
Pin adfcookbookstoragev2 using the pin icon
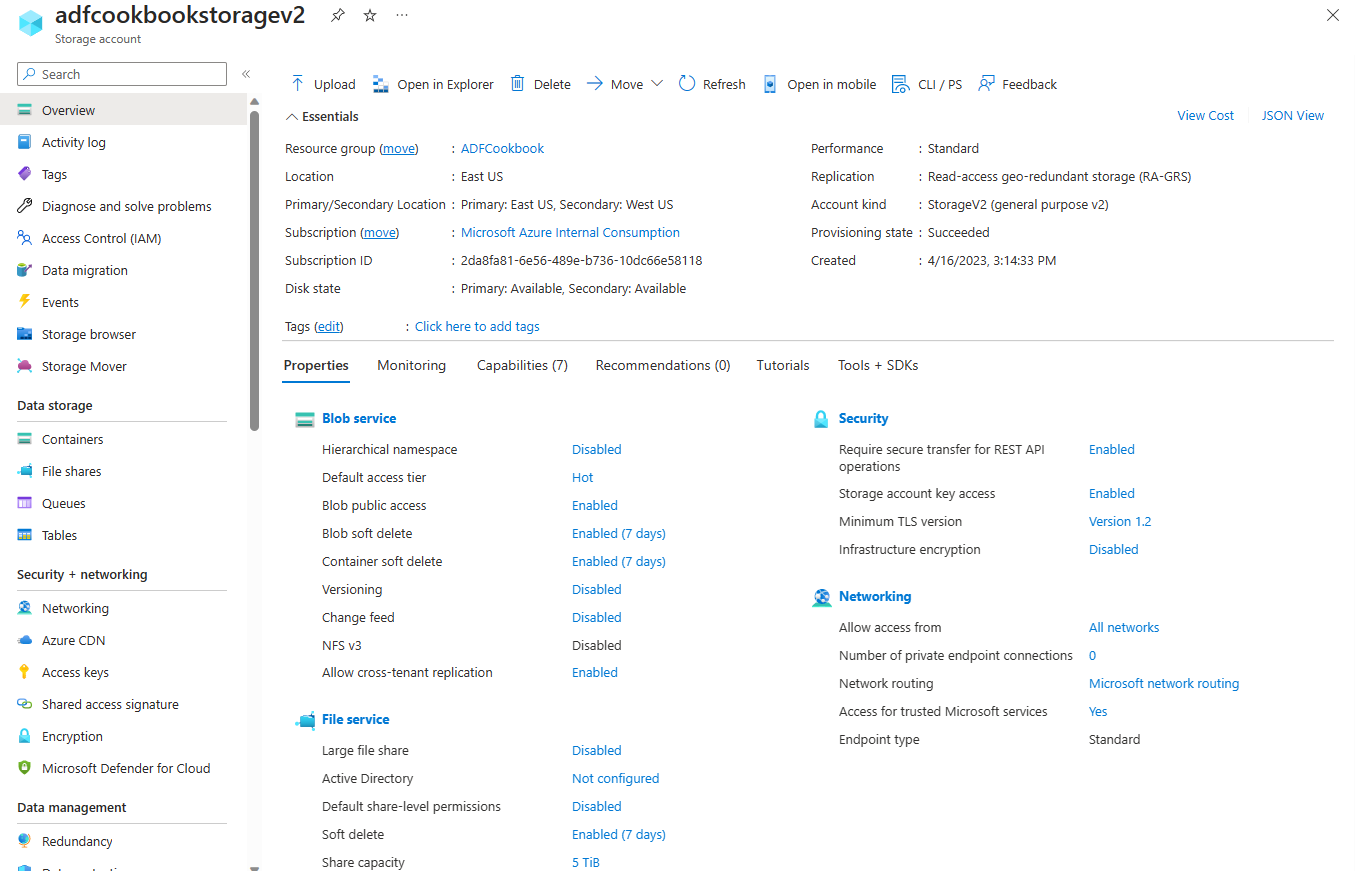pos(337,15)
